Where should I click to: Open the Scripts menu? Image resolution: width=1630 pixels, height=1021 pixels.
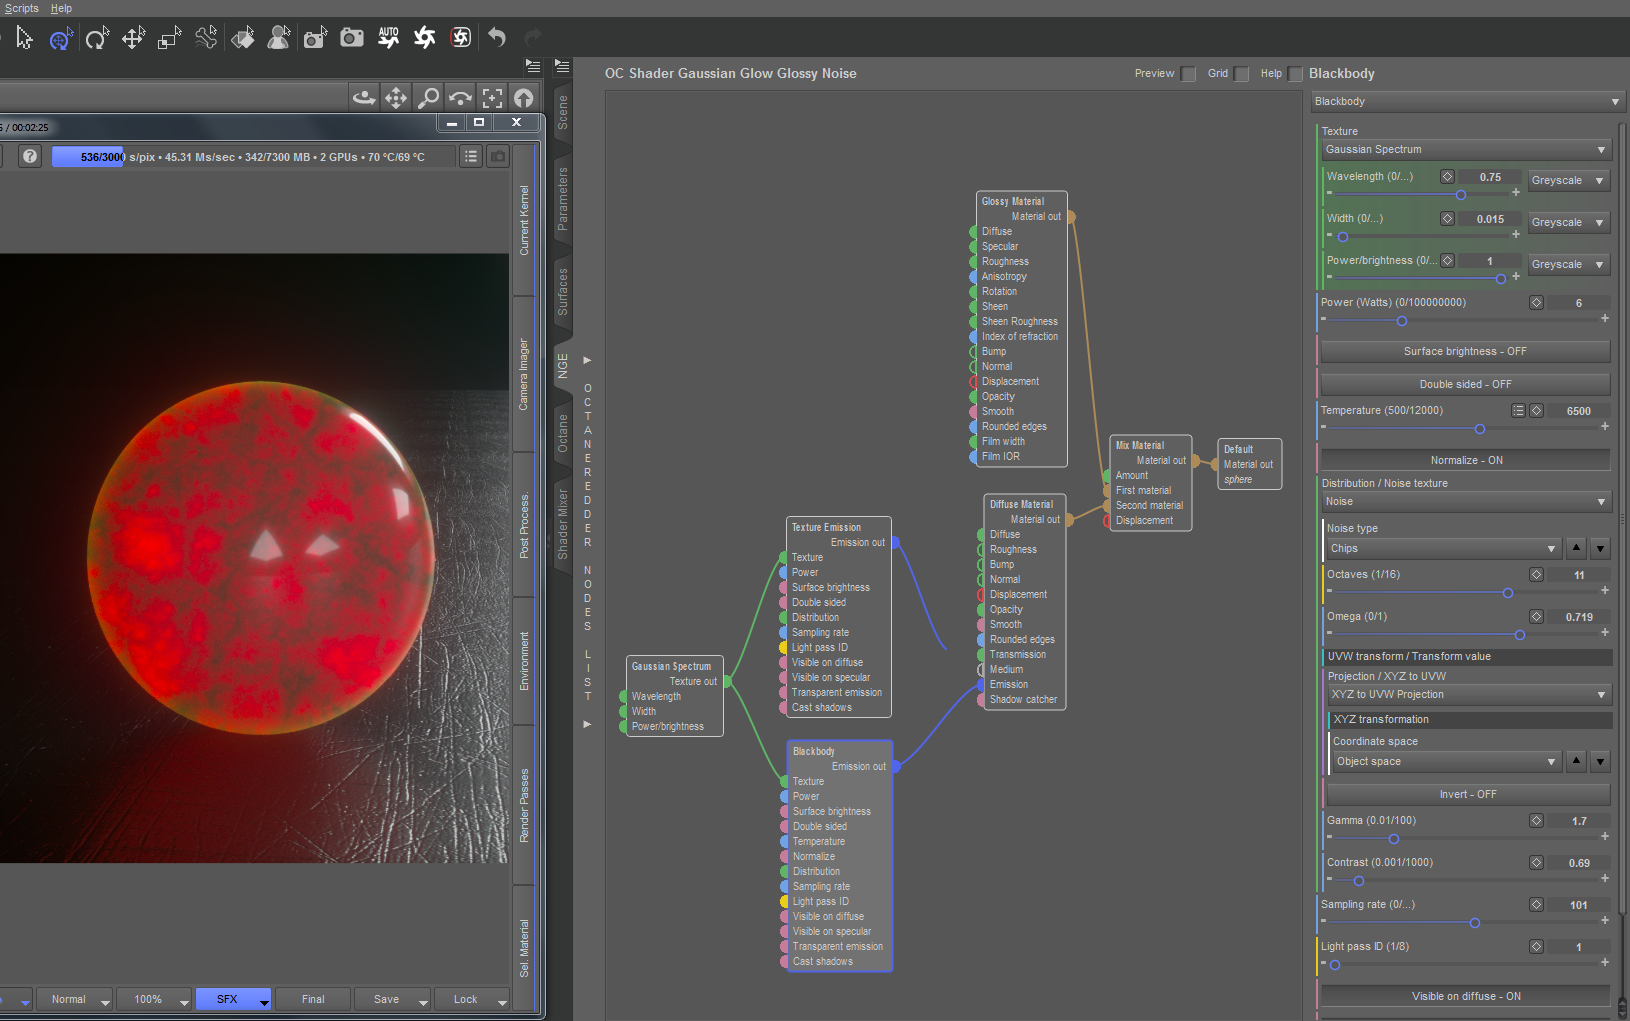21,8
